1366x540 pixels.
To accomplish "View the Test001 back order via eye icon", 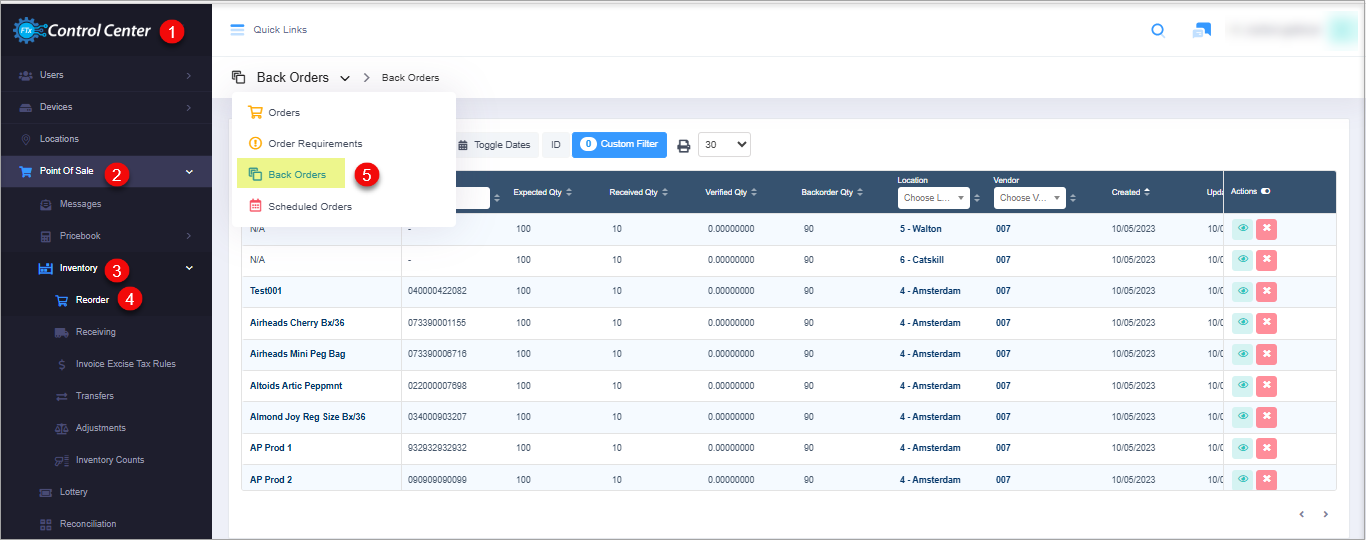I will [x=1242, y=291].
